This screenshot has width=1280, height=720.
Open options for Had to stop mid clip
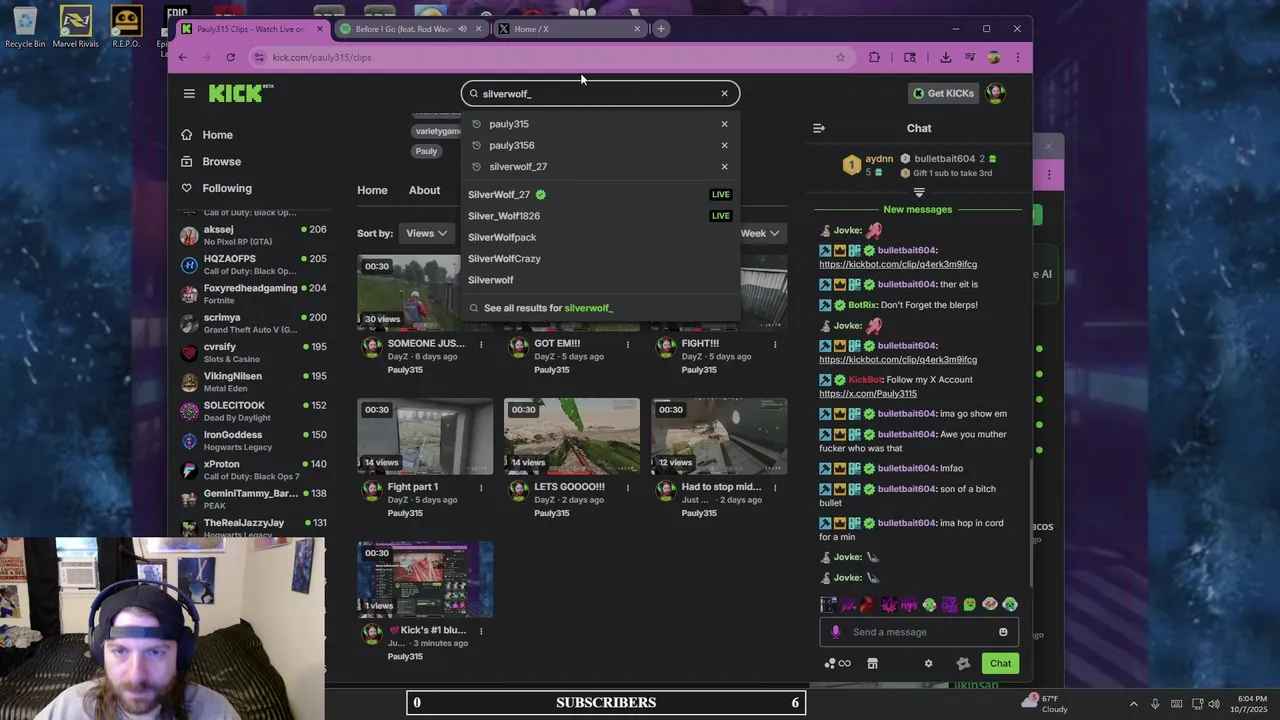[775, 488]
